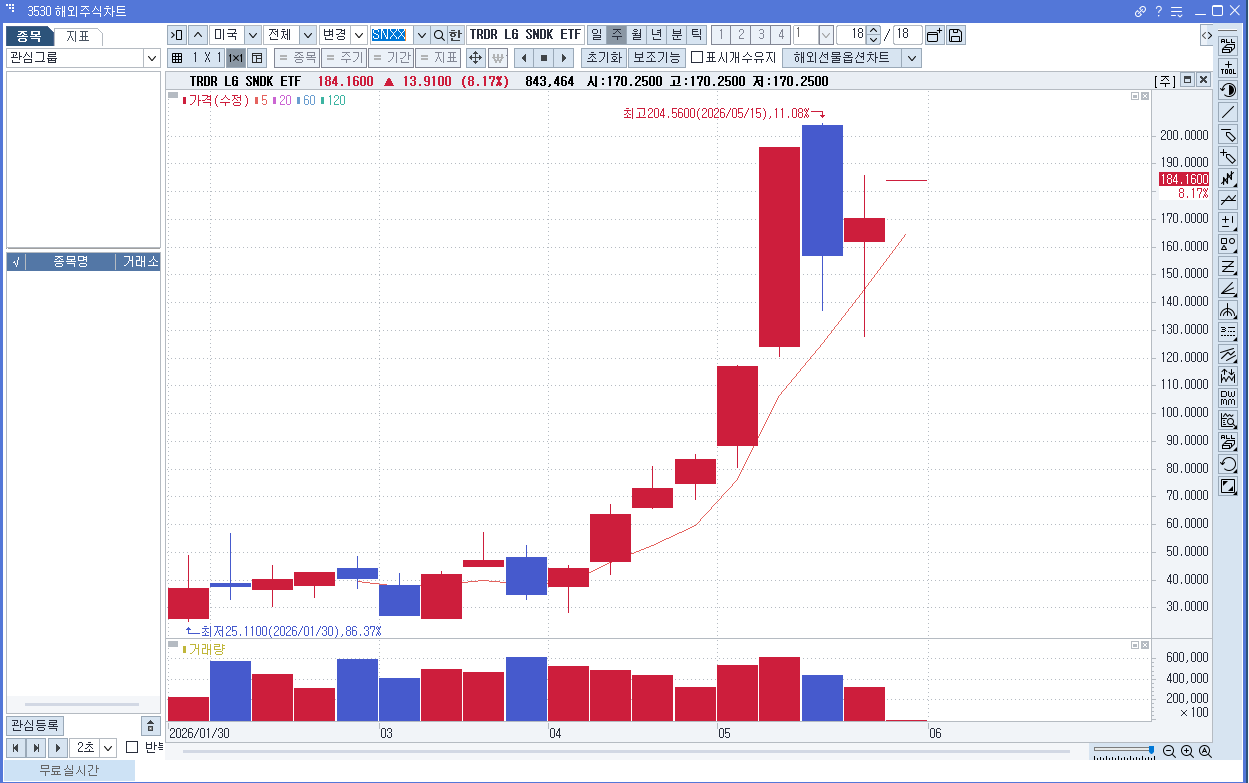Select the 틱 tick period tab
The image size is (1249, 783).
tap(697, 35)
